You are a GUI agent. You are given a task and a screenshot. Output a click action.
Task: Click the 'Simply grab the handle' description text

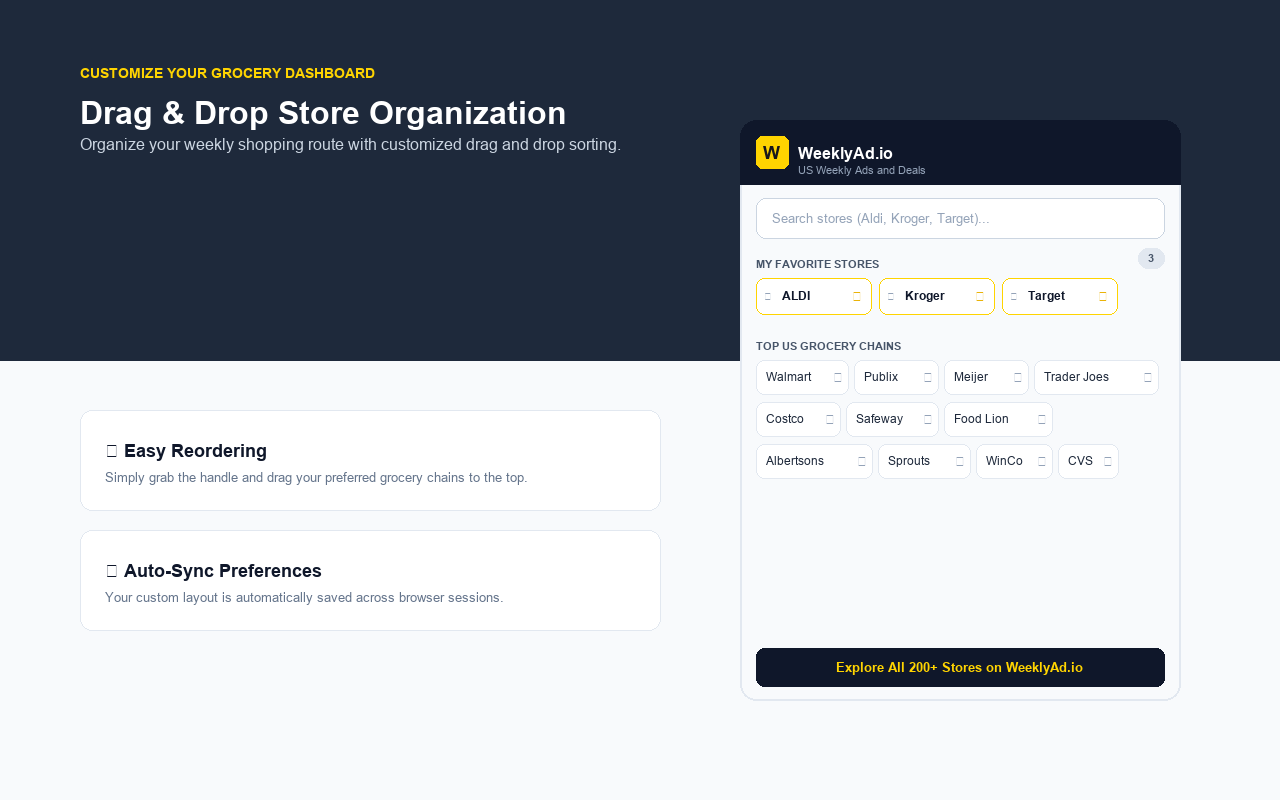tap(316, 478)
